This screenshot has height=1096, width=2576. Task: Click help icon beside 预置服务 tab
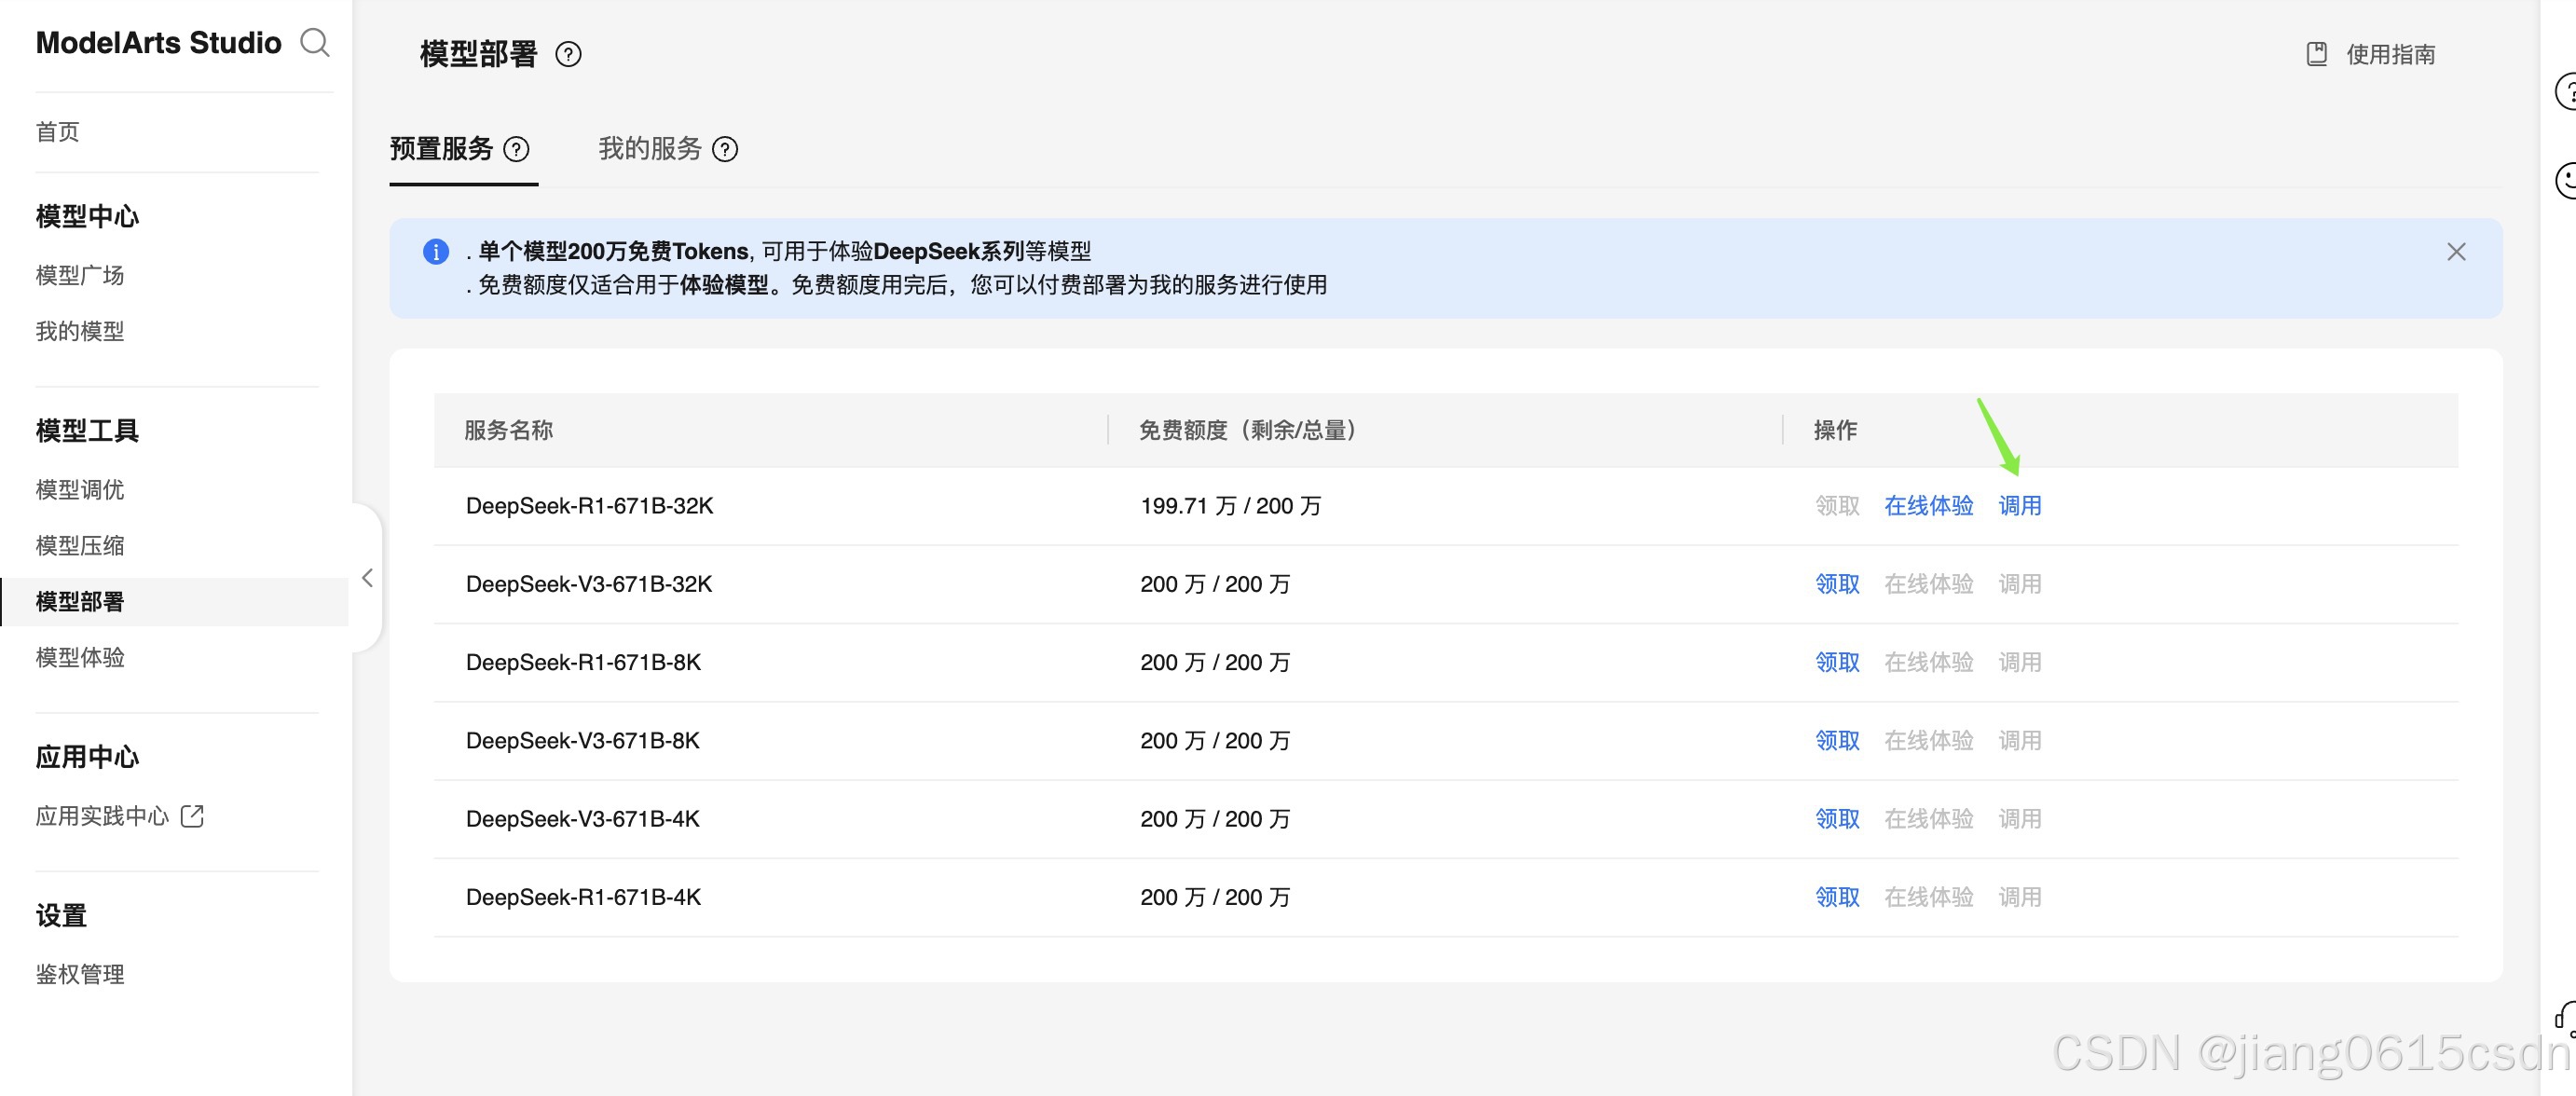516,150
